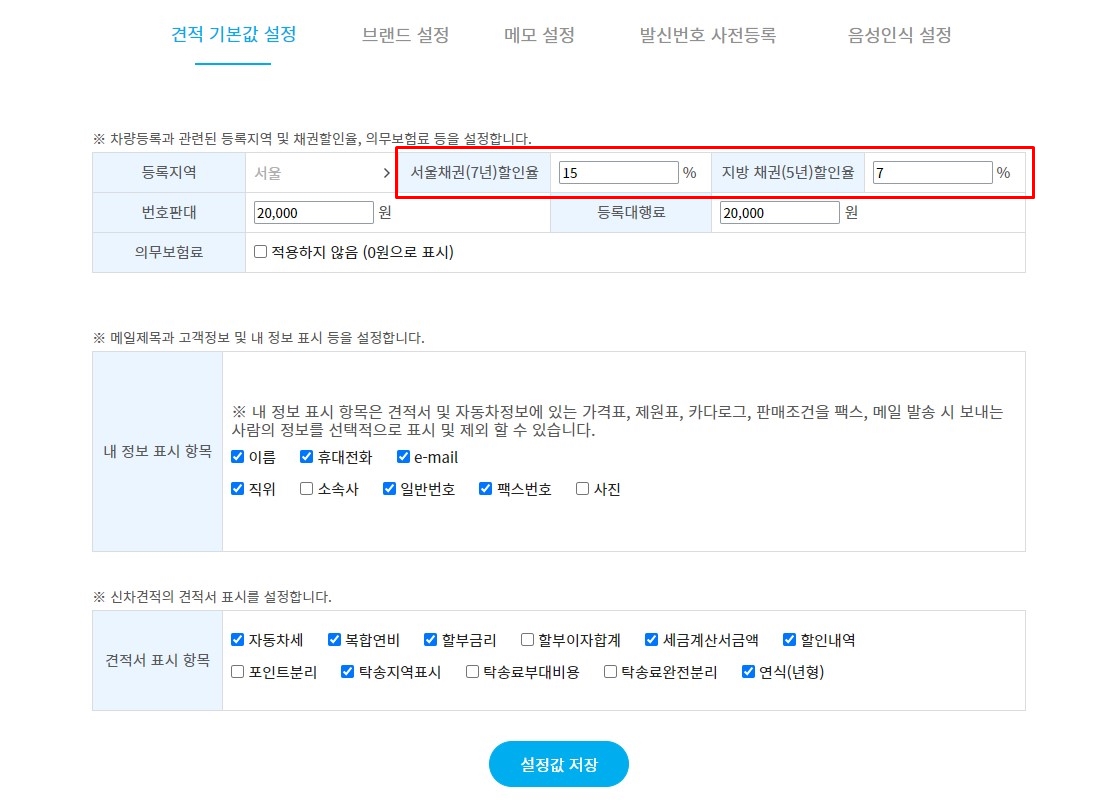Click the 견적서 표시 항목 label
The width and height of the screenshot is (1105, 808).
[x=157, y=659]
